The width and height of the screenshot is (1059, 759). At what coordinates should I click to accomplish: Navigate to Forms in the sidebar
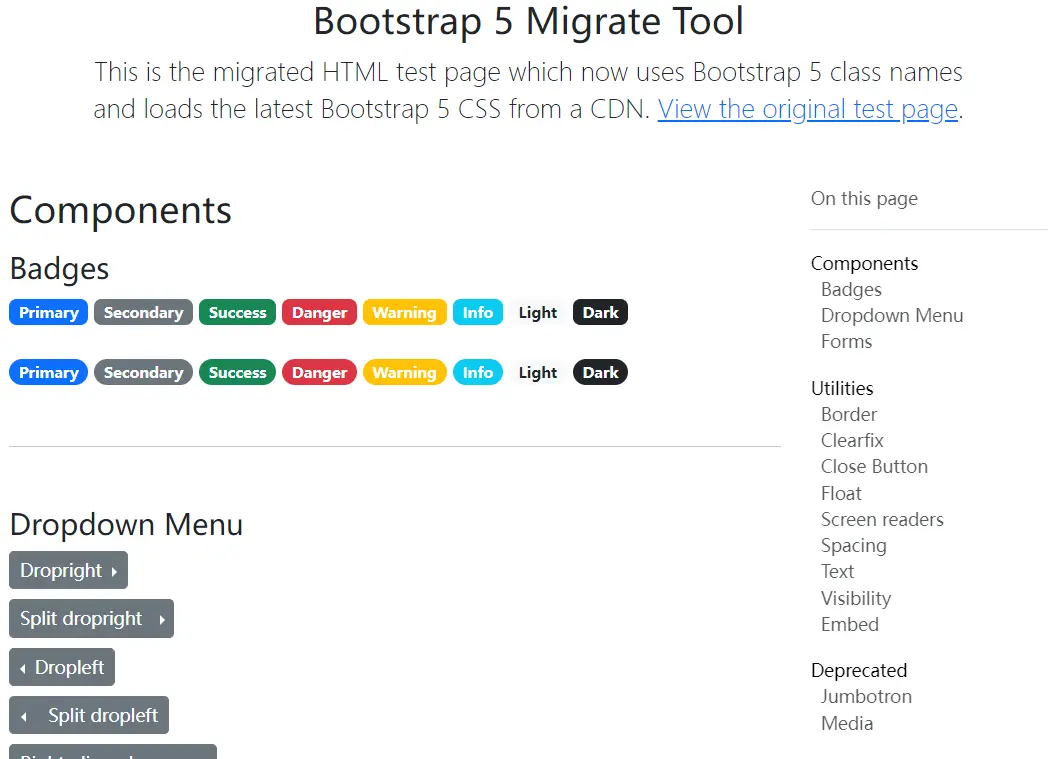tap(847, 342)
